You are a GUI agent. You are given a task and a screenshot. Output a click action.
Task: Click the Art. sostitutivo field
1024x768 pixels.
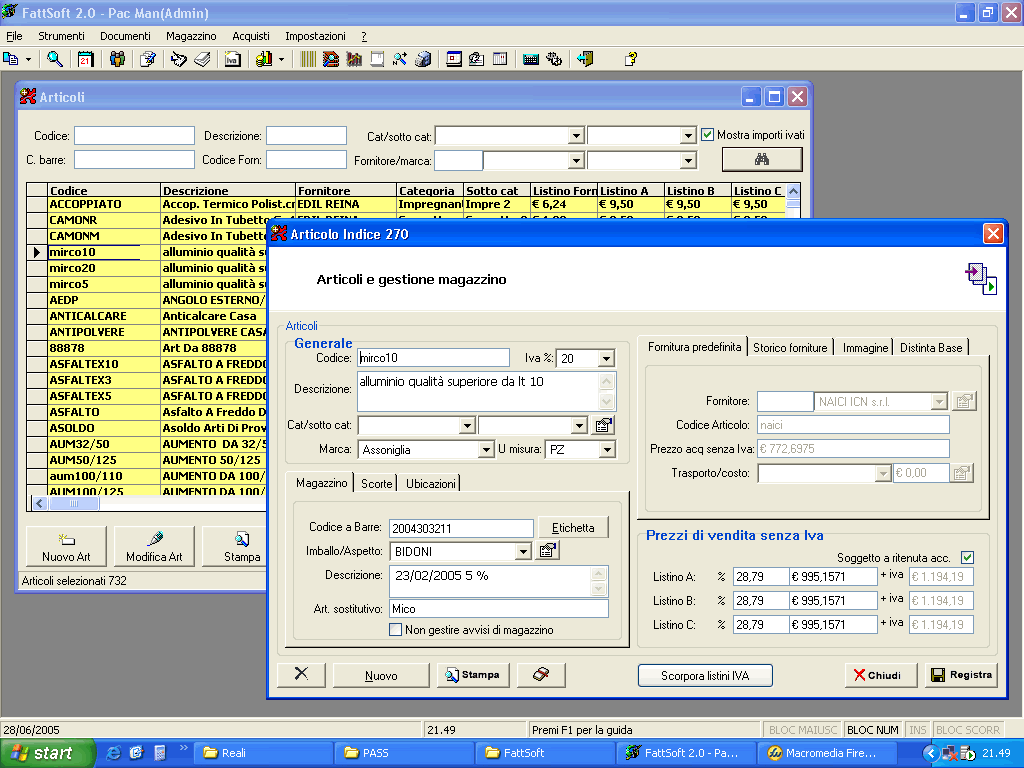(499, 609)
